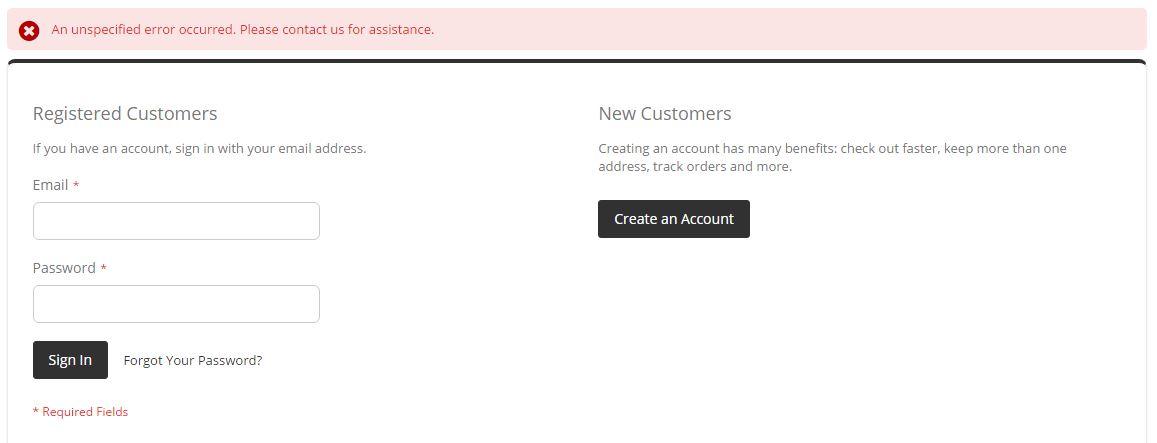
Task: Click the words 'contact us' in error message
Action: (x=313, y=30)
